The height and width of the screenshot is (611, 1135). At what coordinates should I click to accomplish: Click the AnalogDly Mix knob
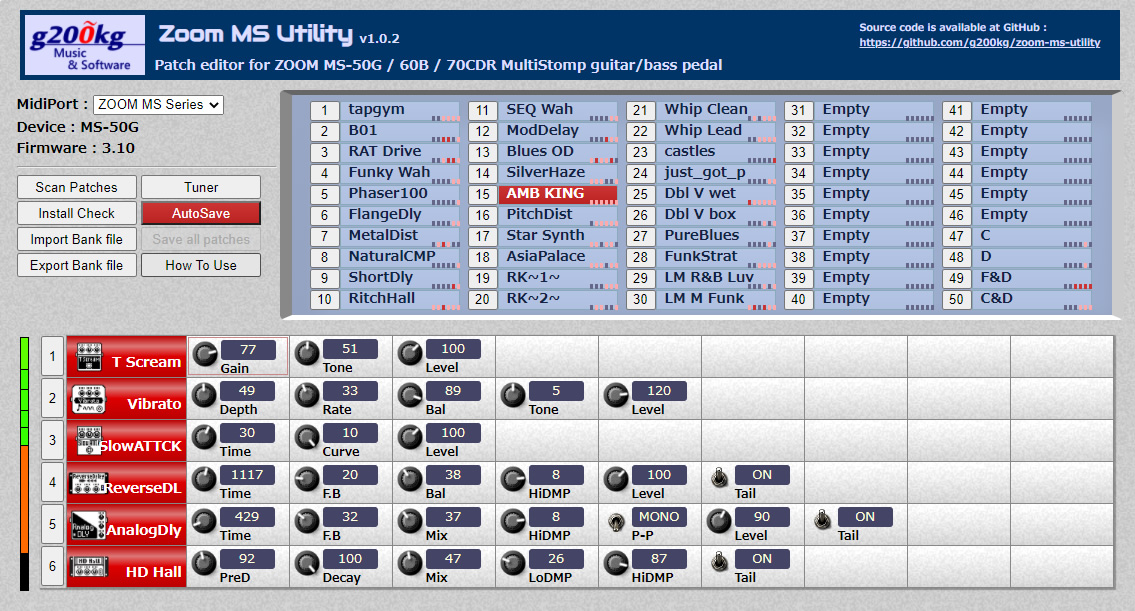(410, 521)
